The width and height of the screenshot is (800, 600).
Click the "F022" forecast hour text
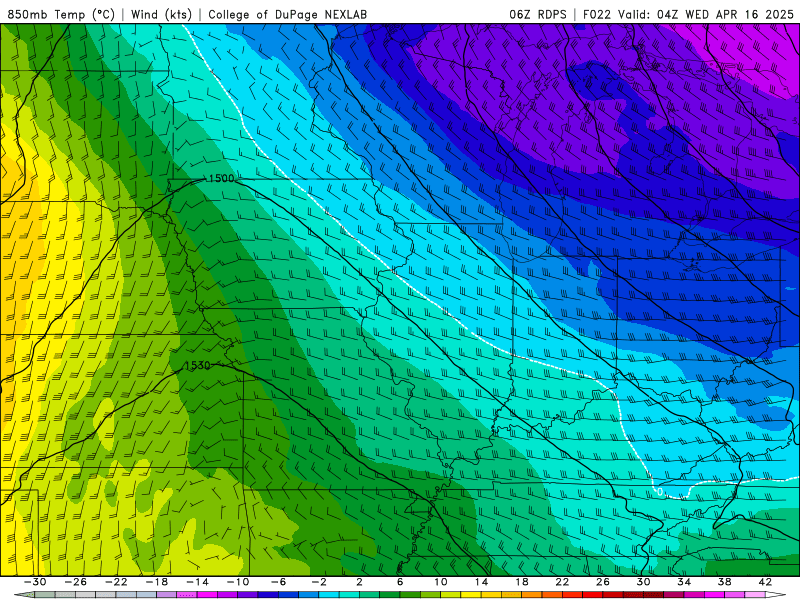click(x=597, y=15)
